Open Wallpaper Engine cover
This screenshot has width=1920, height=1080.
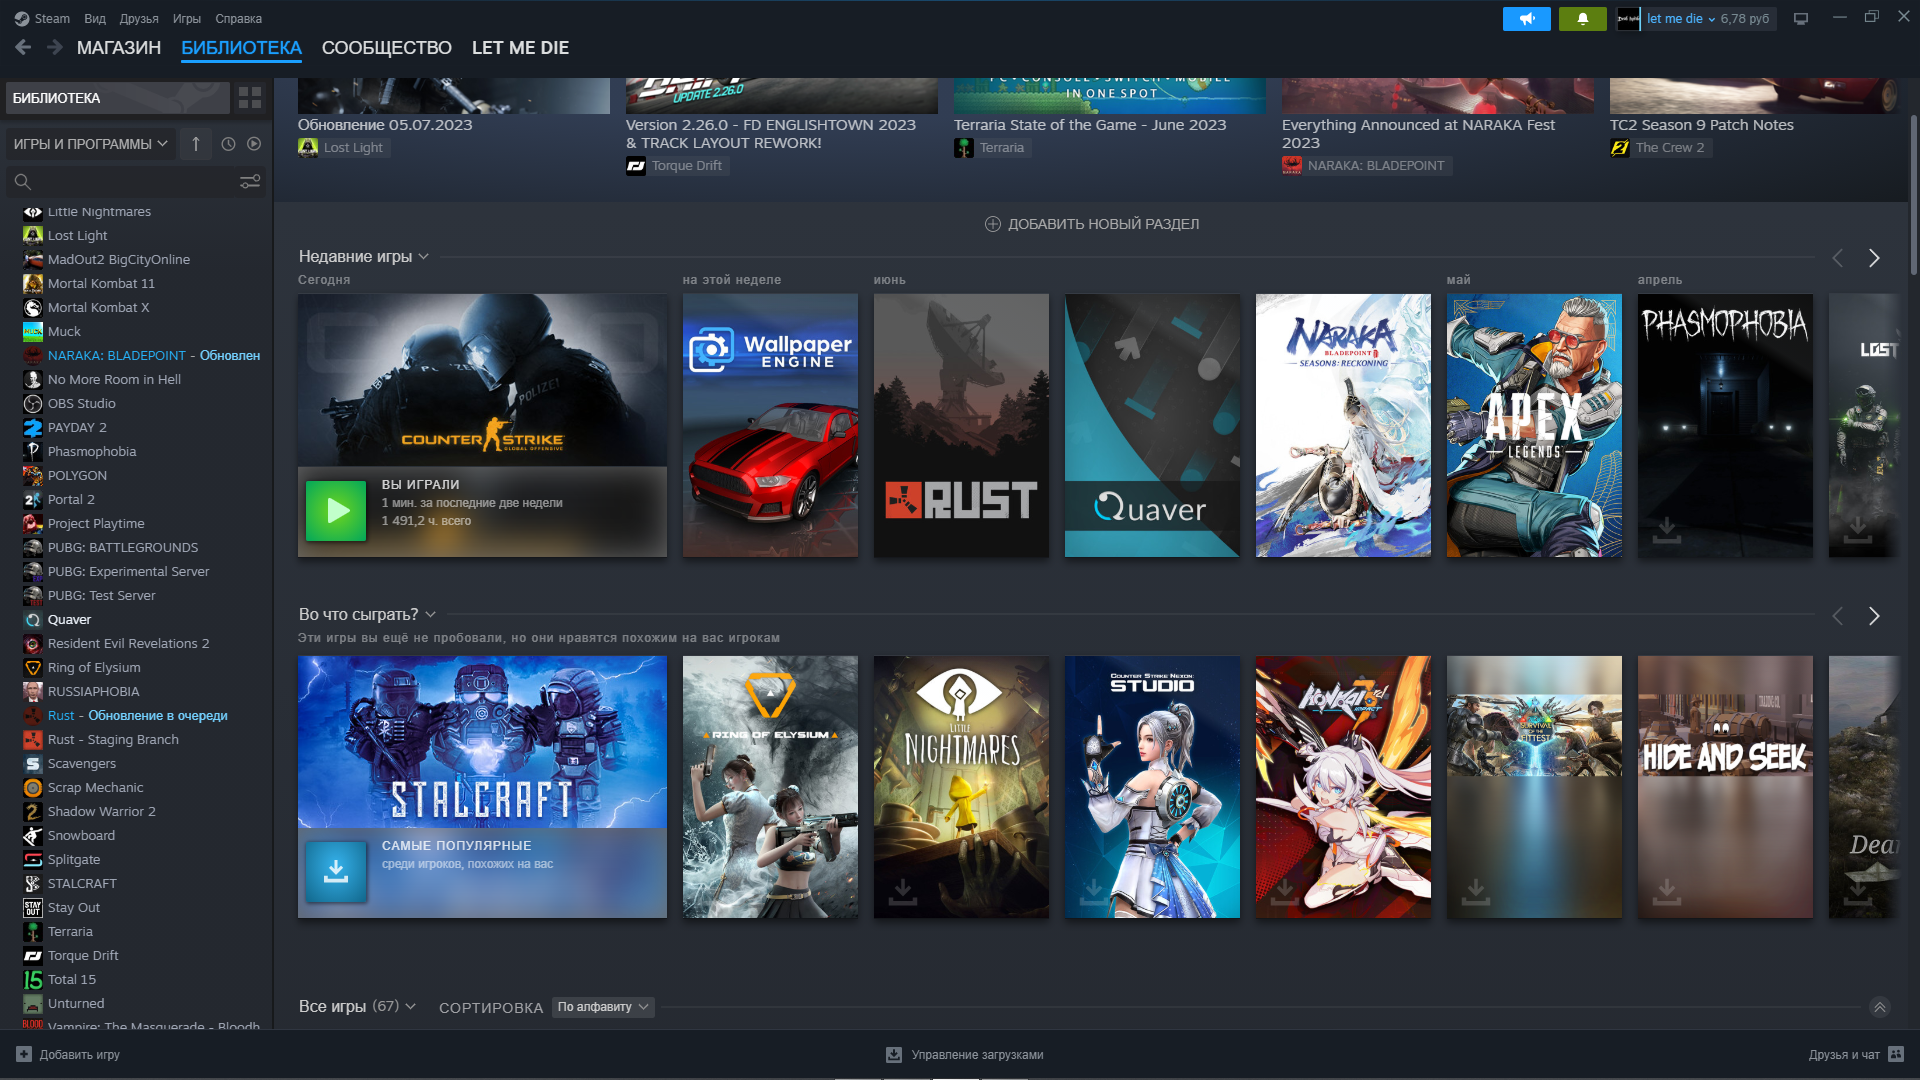(x=770, y=425)
